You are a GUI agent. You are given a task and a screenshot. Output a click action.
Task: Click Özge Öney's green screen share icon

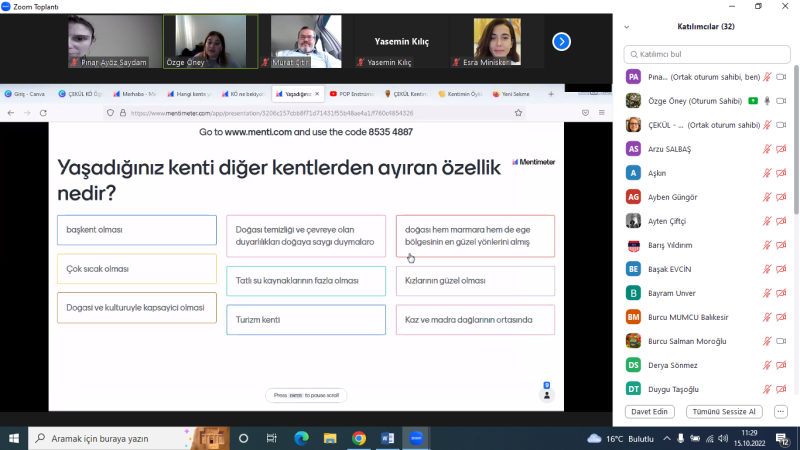753,100
